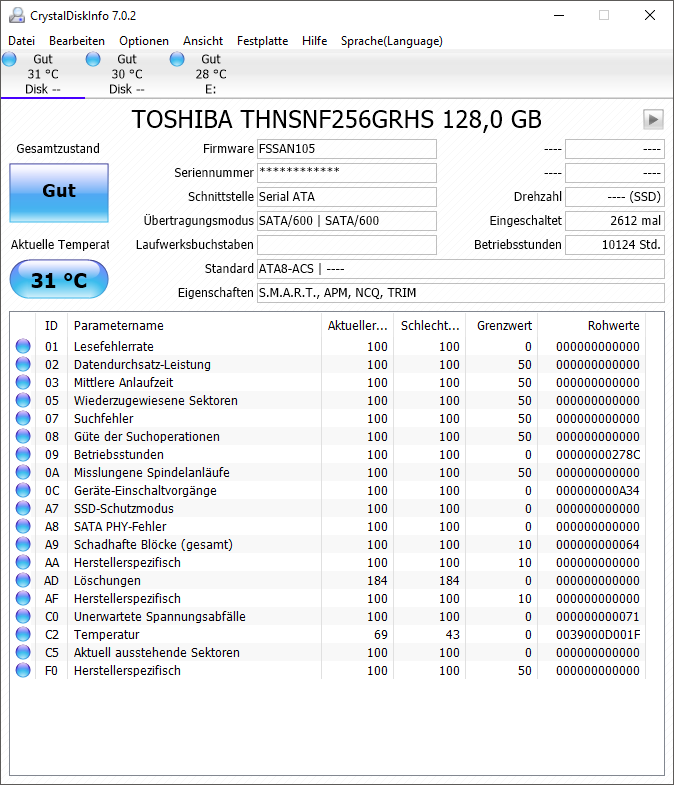Click the Drehzahl value (SSD)
This screenshot has width=674, height=785.
[x=615, y=197]
